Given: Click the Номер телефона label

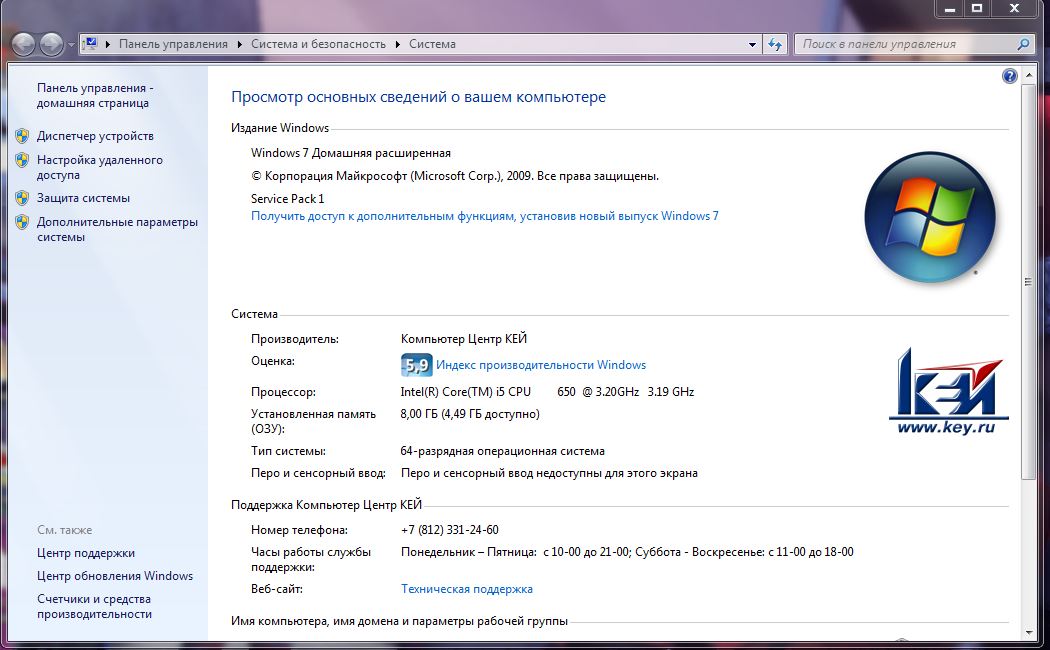Looking at the screenshot, I should [x=299, y=530].
